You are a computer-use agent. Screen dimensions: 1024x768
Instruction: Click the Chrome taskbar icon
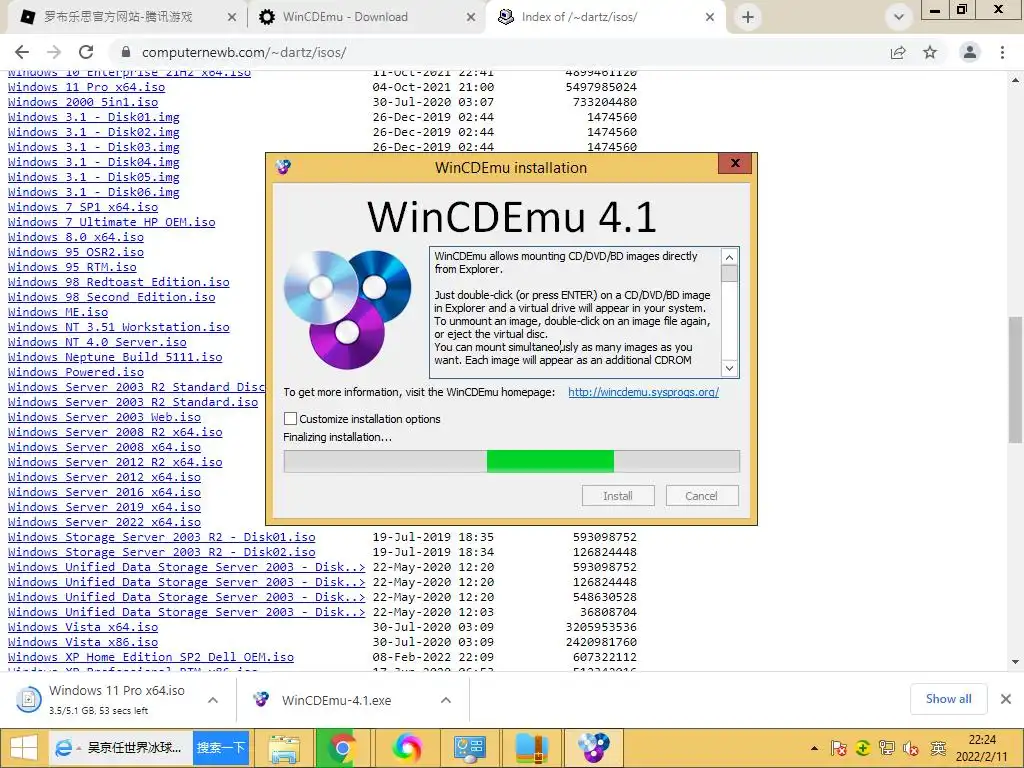click(x=342, y=748)
